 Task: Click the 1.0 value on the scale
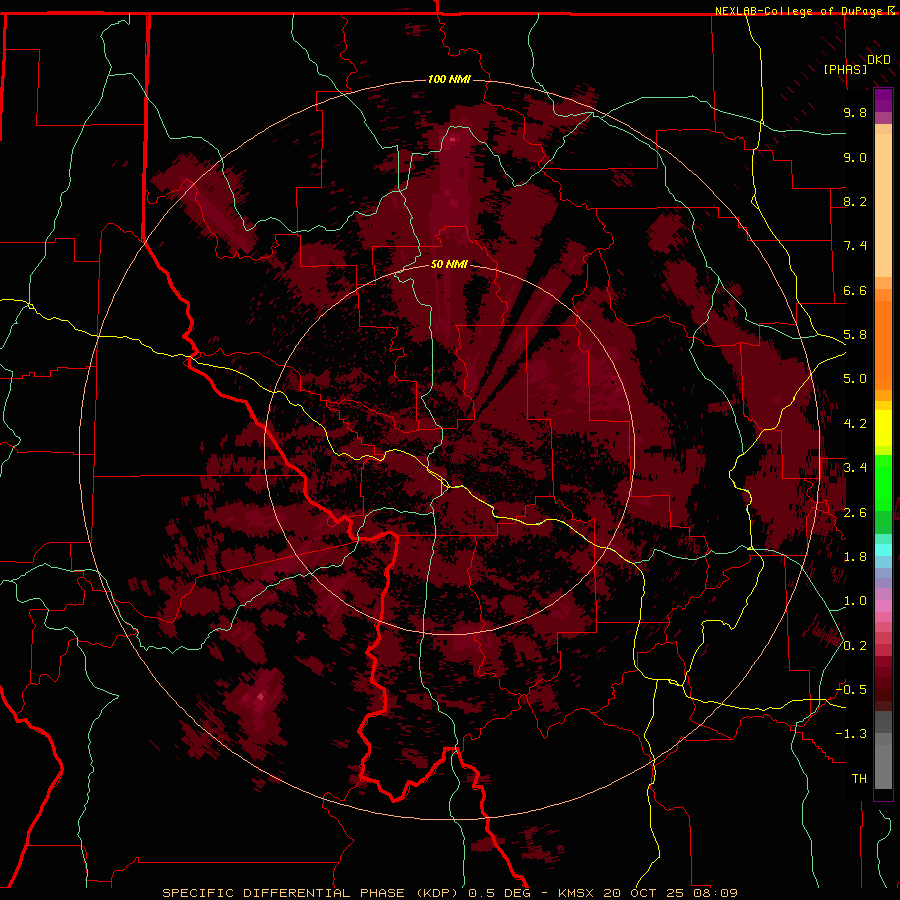[855, 601]
